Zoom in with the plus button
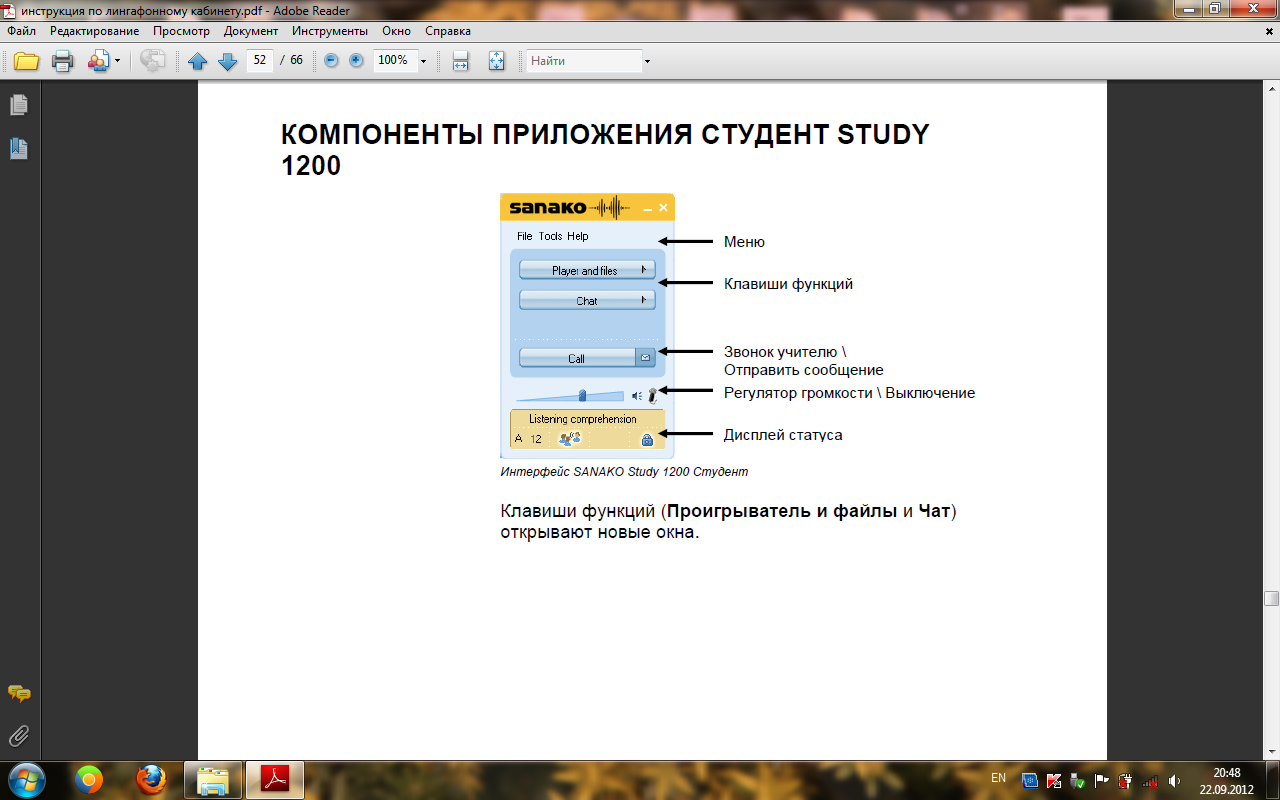Viewport: 1280px width, 800px height. point(356,61)
